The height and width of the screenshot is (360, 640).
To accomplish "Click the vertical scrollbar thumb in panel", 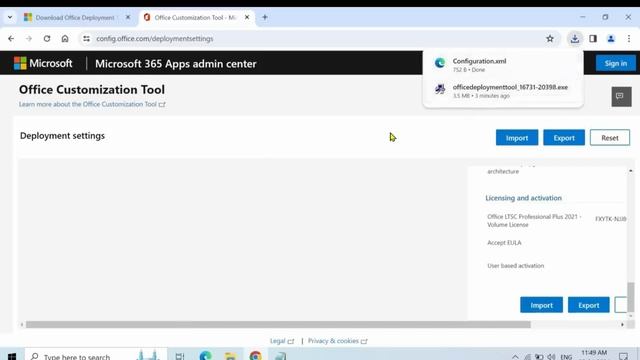I will (x=631, y=296).
